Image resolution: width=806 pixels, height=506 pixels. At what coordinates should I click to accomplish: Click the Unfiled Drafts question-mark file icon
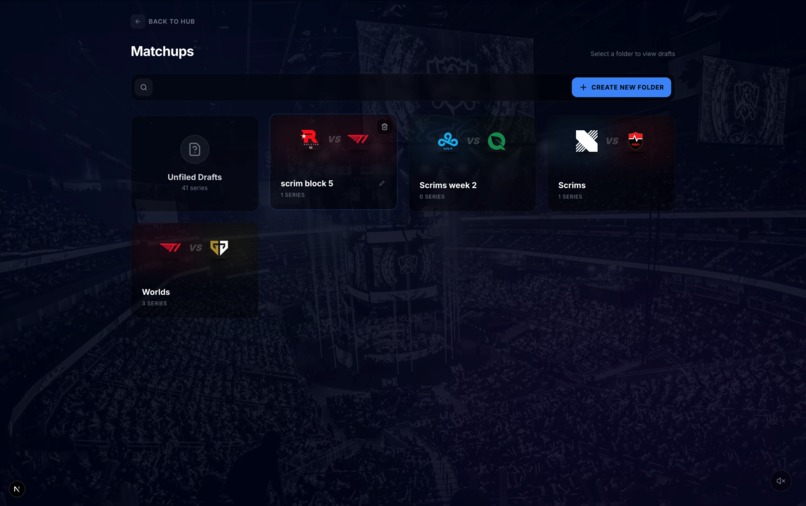click(194, 149)
